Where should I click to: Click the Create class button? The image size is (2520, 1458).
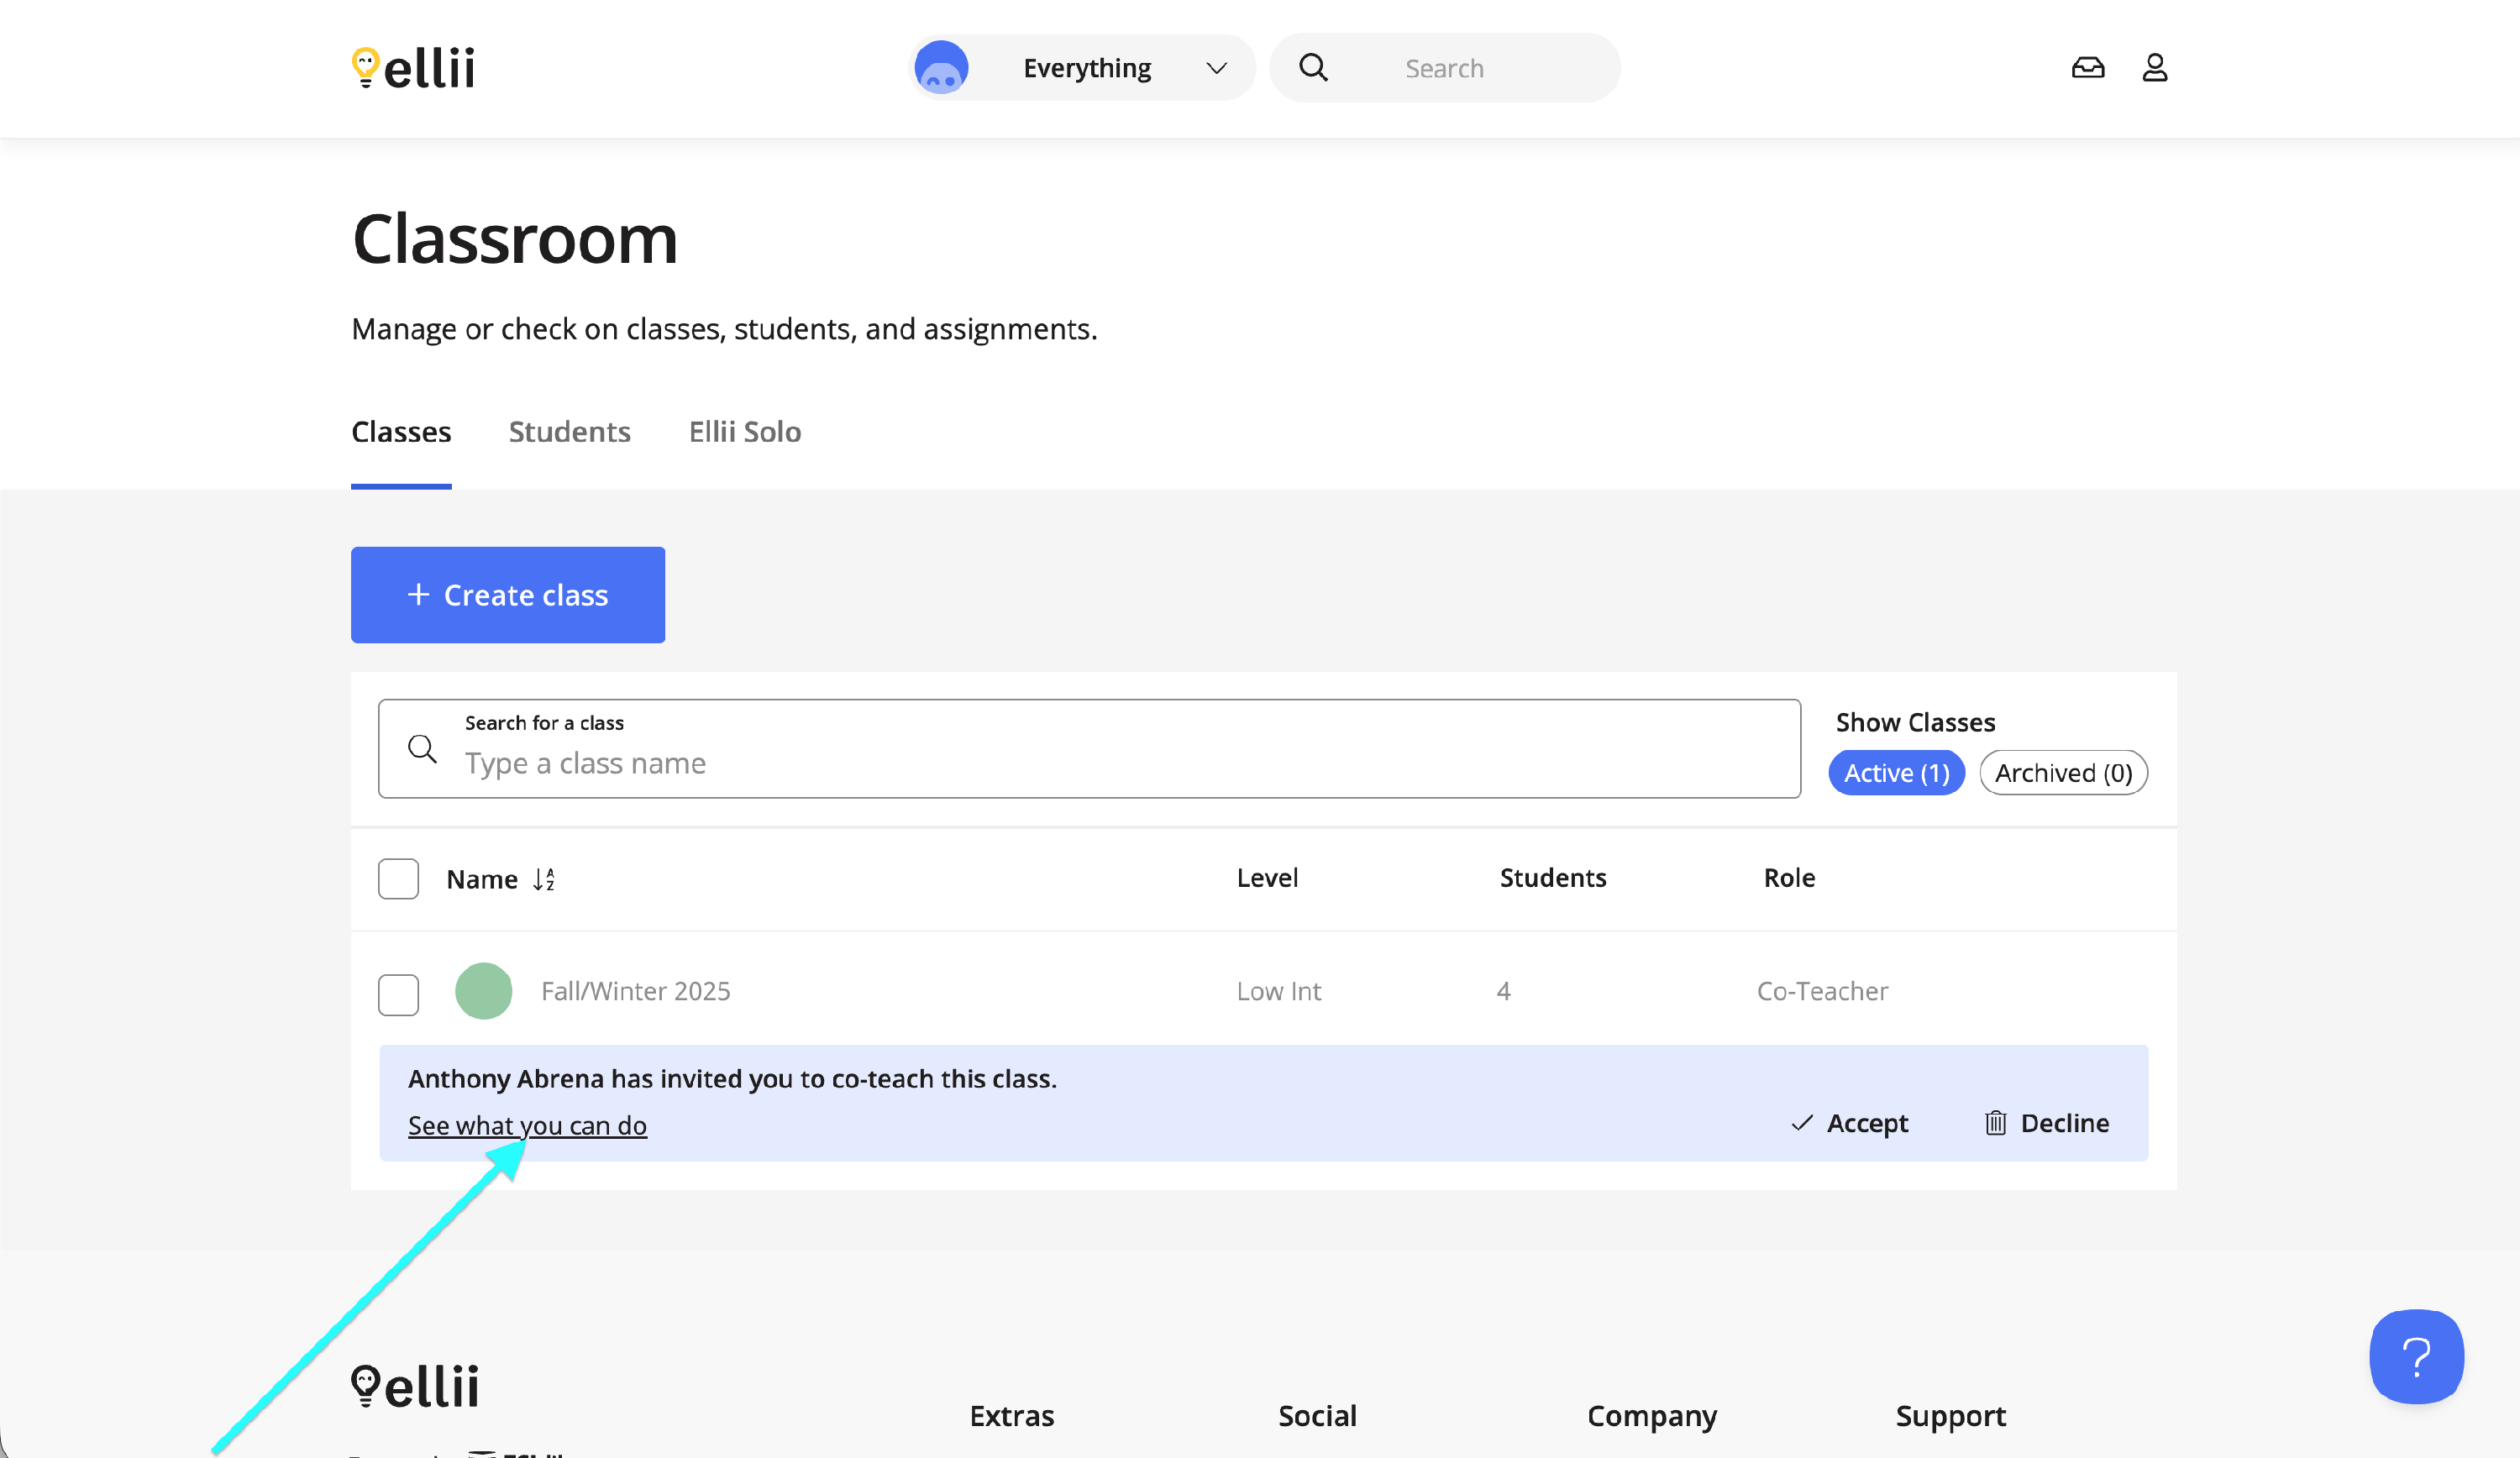pyautogui.click(x=507, y=595)
